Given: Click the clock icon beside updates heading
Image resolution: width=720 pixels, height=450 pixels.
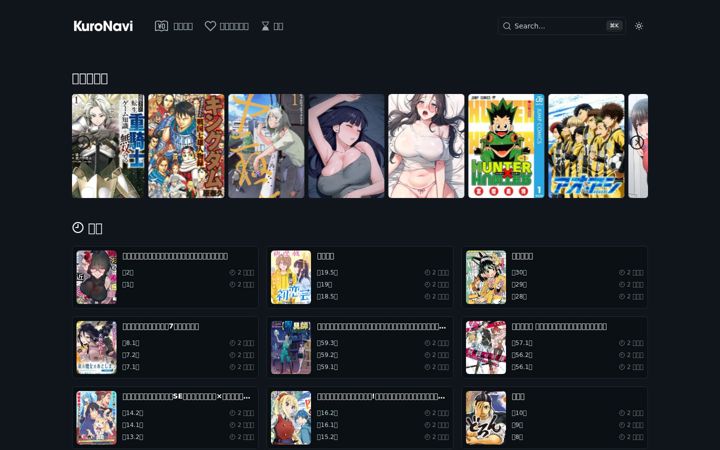Looking at the screenshot, I should tap(78, 227).
